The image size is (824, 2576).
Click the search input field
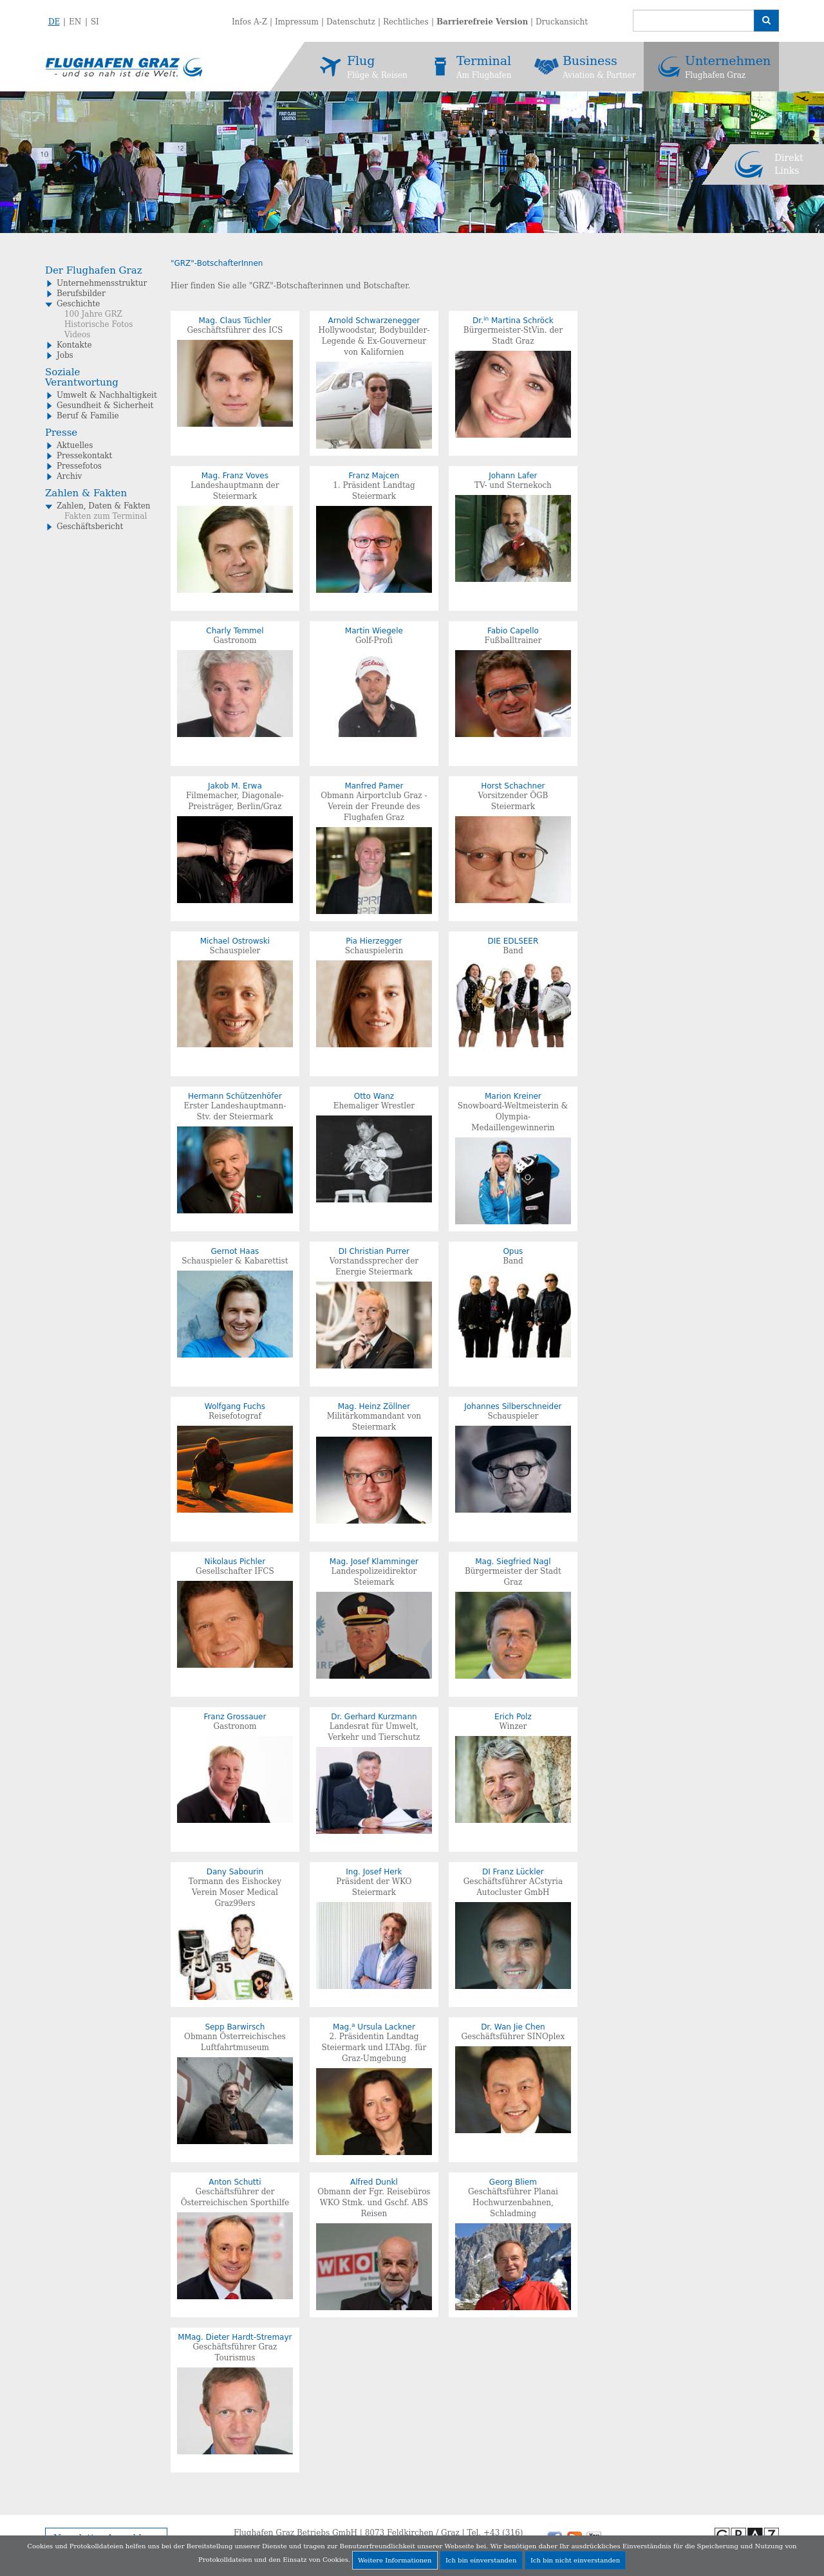click(693, 20)
